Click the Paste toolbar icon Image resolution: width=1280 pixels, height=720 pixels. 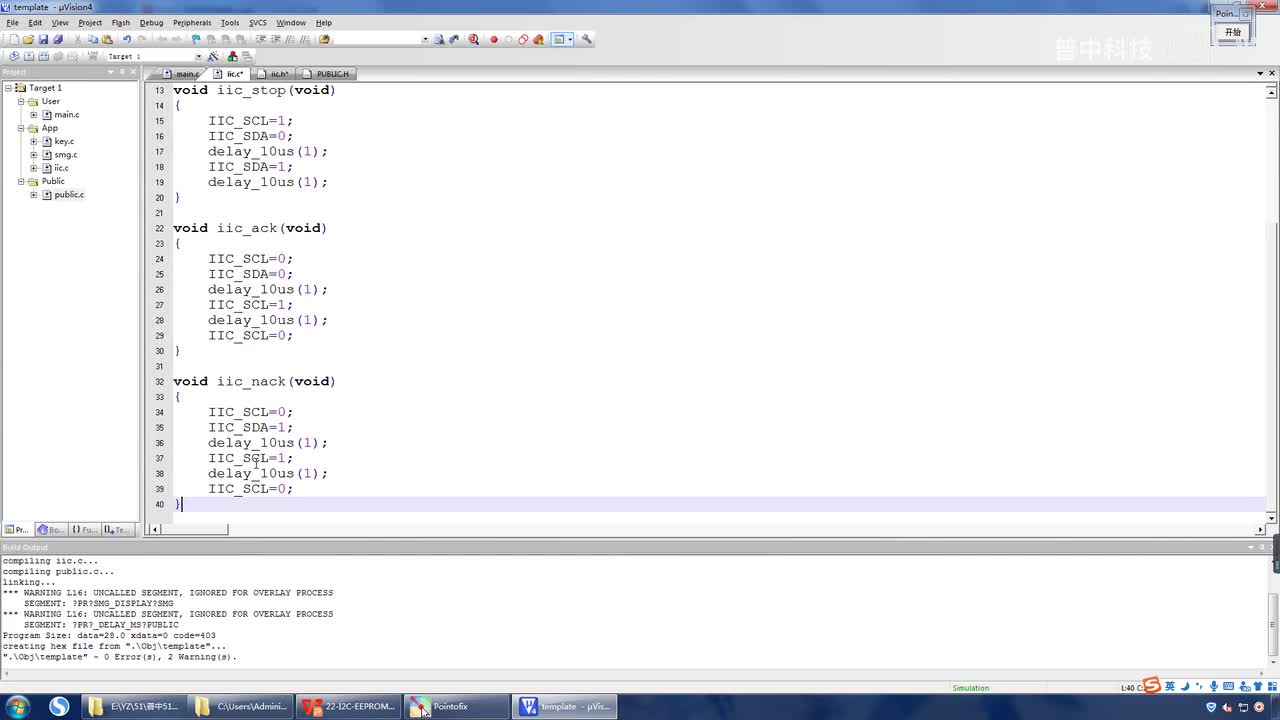(x=107, y=40)
